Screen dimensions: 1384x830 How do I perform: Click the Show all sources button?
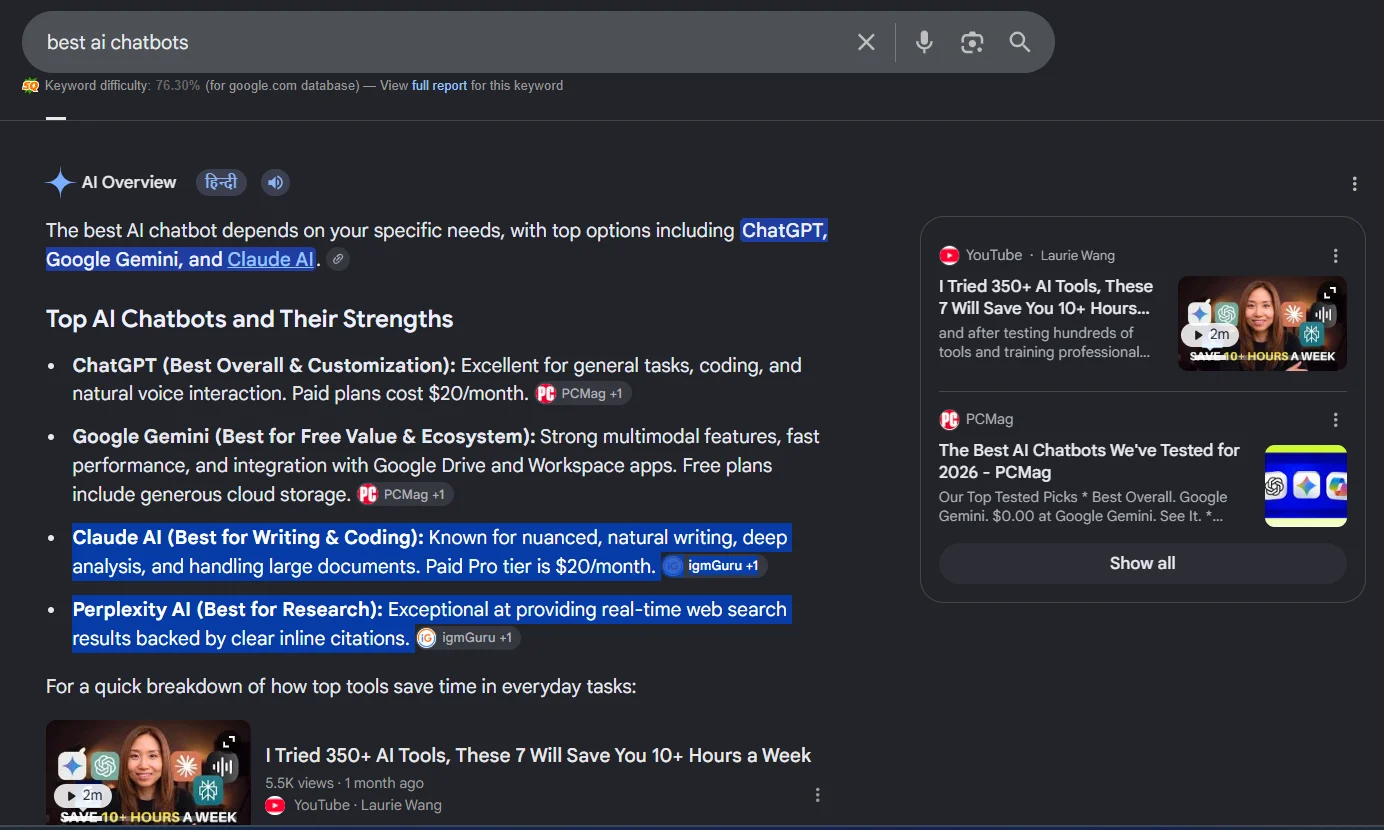(1142, 563)
